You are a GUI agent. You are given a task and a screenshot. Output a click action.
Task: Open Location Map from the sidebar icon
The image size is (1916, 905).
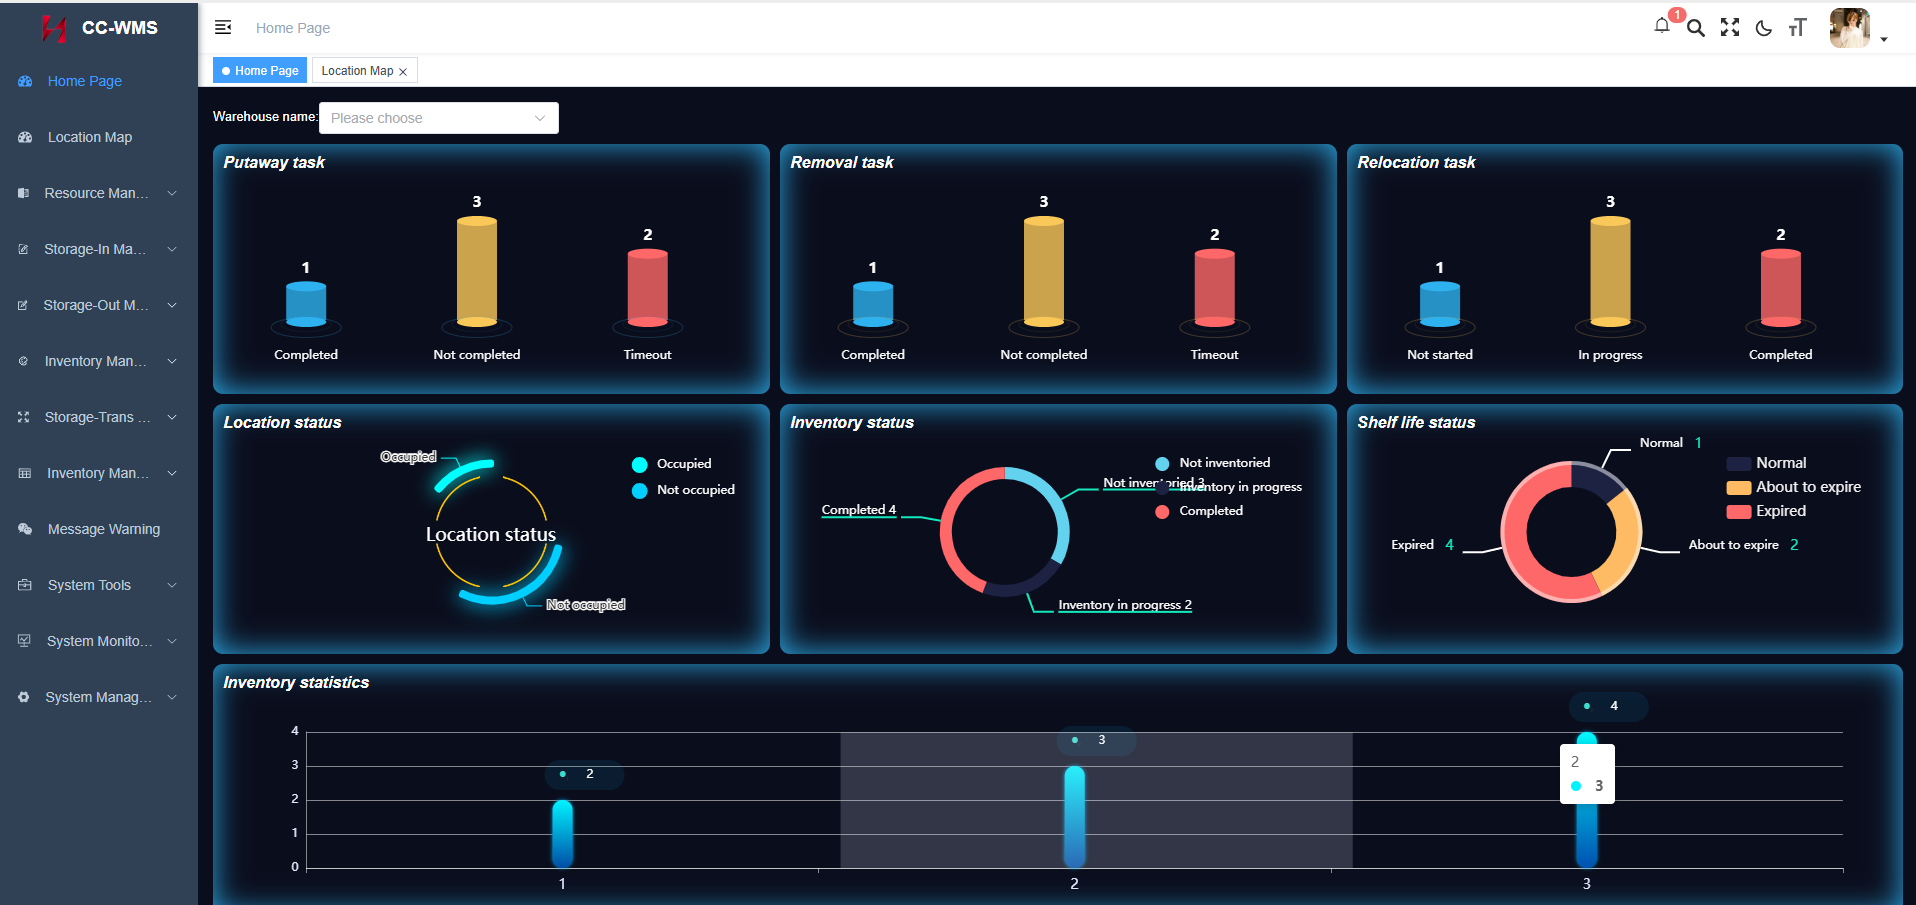(24, 137)
